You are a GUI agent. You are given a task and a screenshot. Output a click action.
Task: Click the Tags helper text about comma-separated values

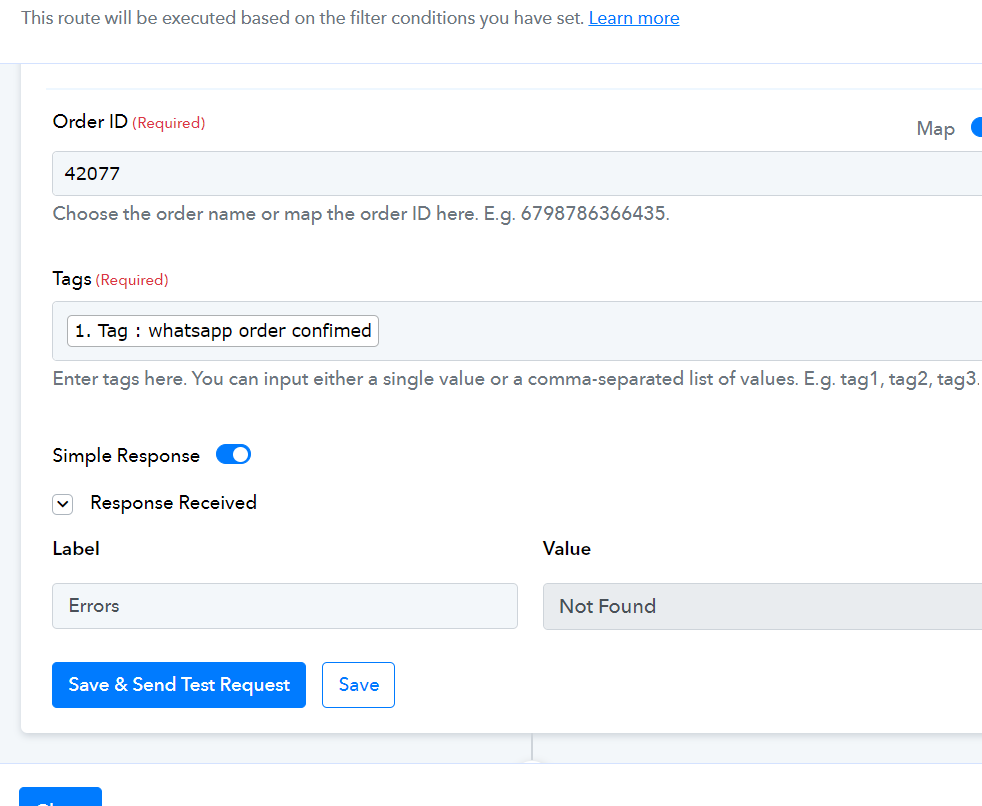pyautogui.click(x=516, y=379)
